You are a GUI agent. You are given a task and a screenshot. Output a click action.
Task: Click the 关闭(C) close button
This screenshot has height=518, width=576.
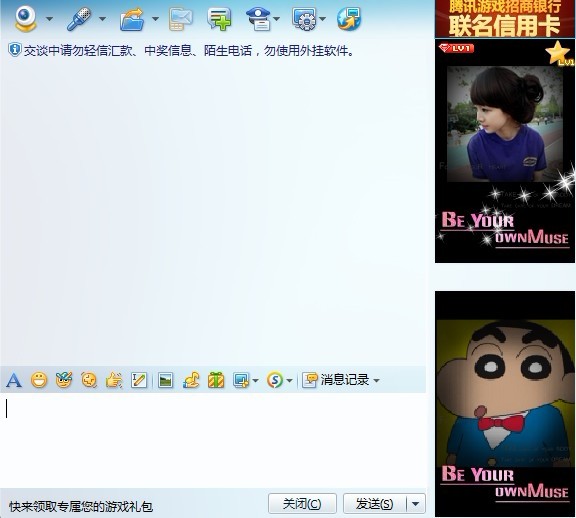pos(302,504)
